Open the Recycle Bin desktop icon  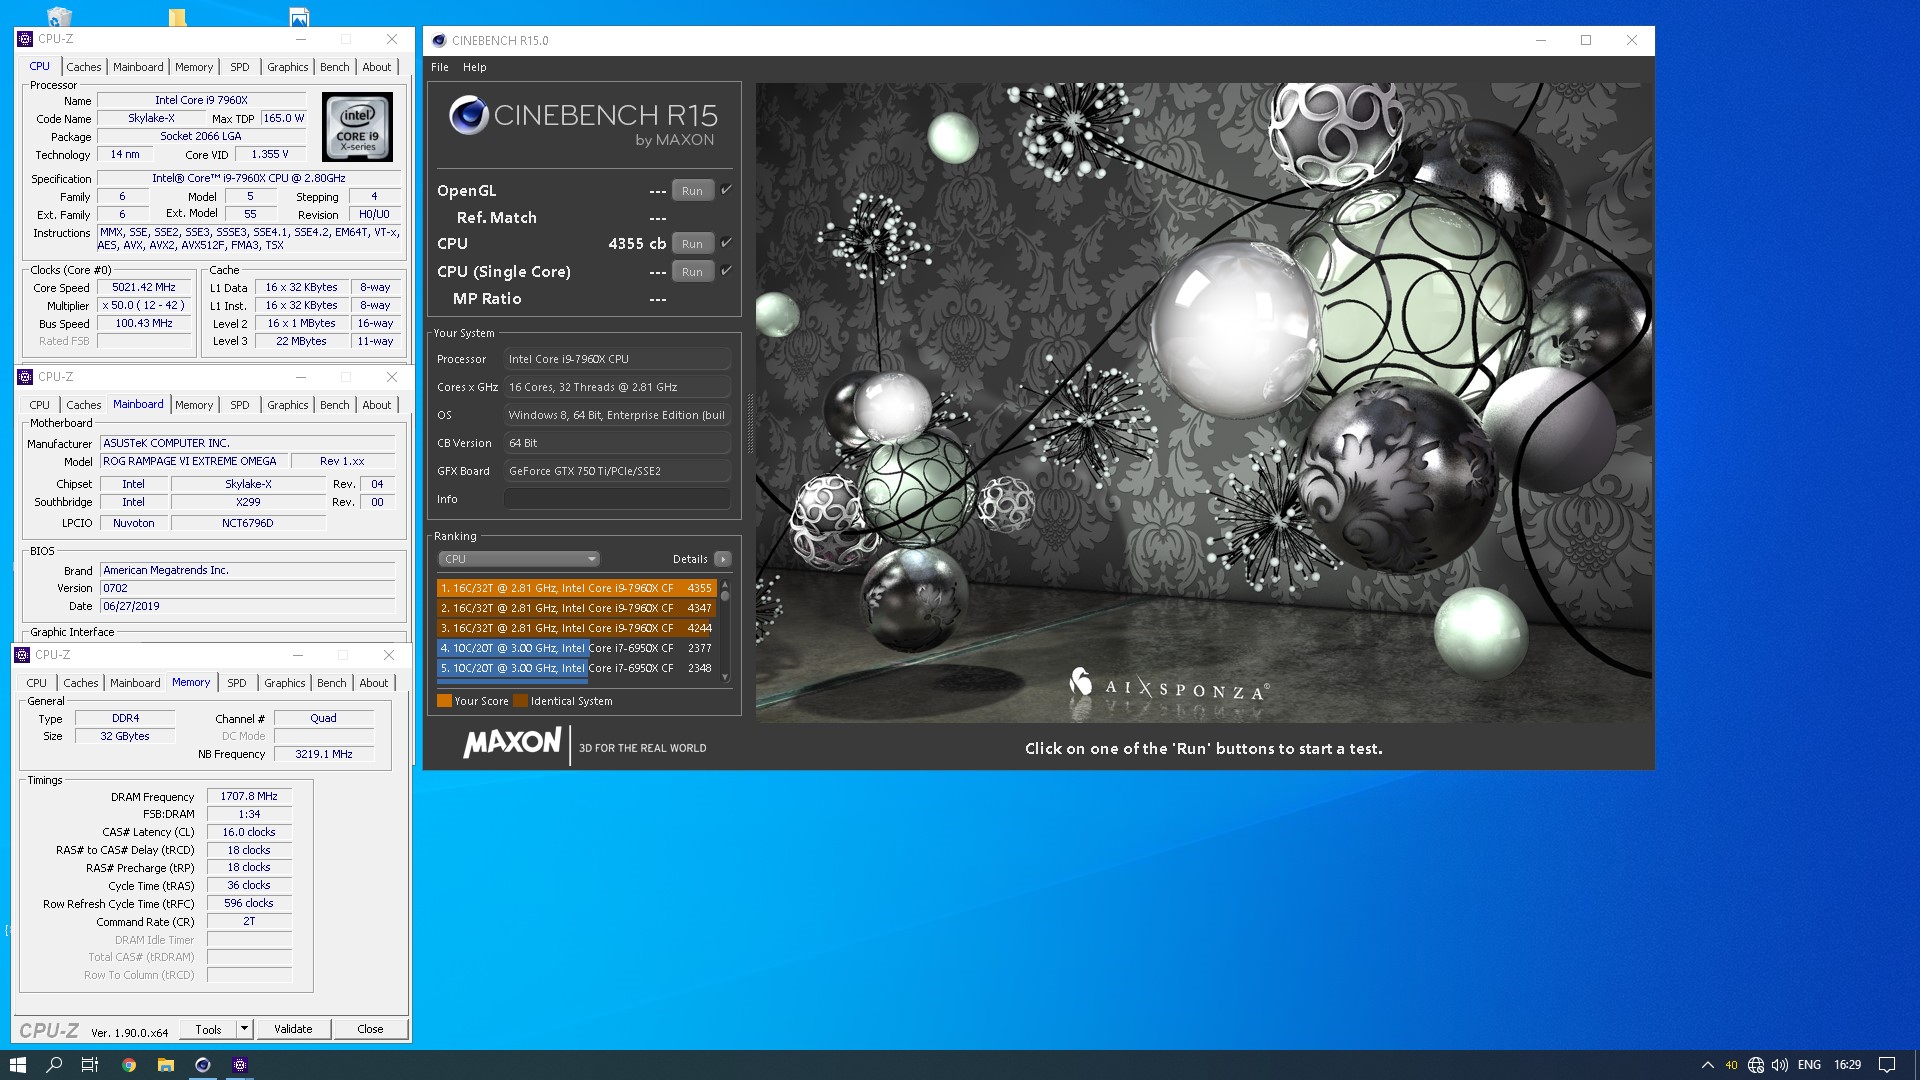coord(59,16)
